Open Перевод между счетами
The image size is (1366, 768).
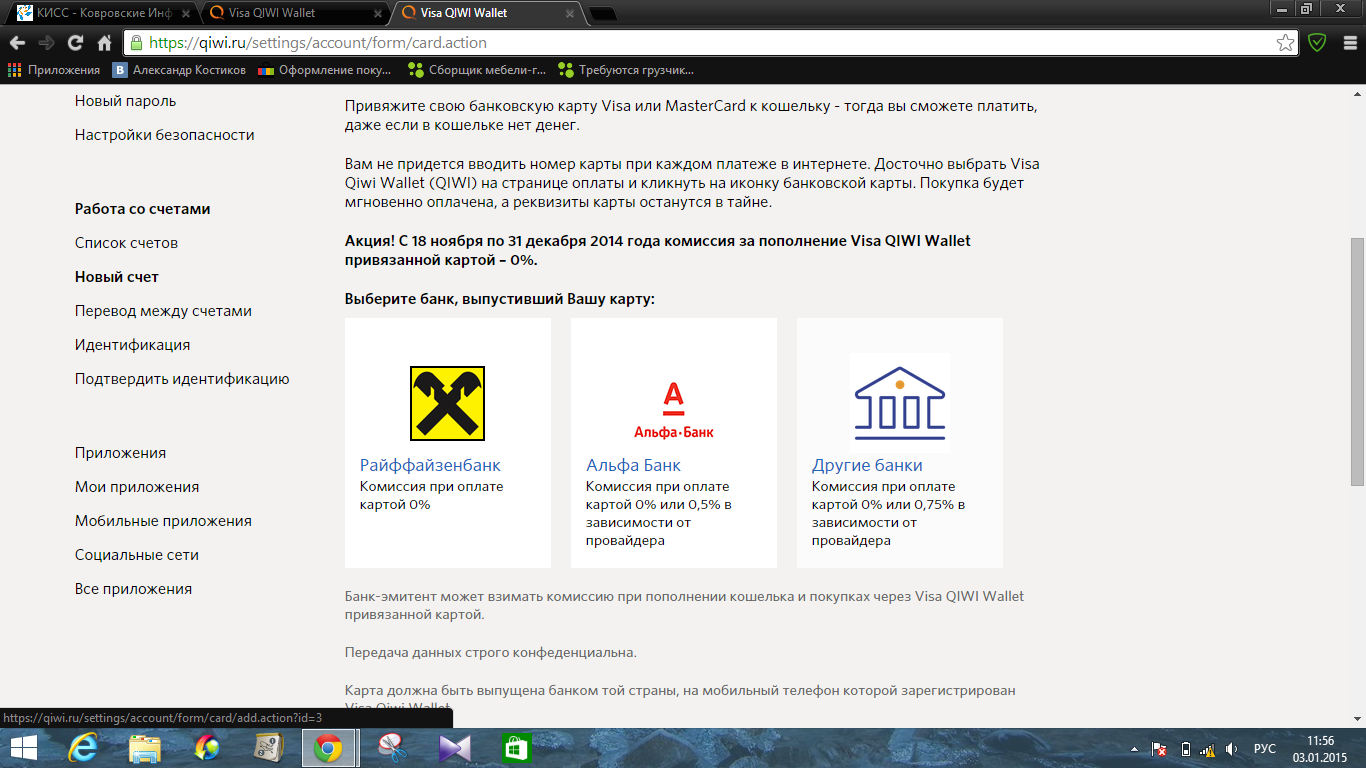[163, 311]
